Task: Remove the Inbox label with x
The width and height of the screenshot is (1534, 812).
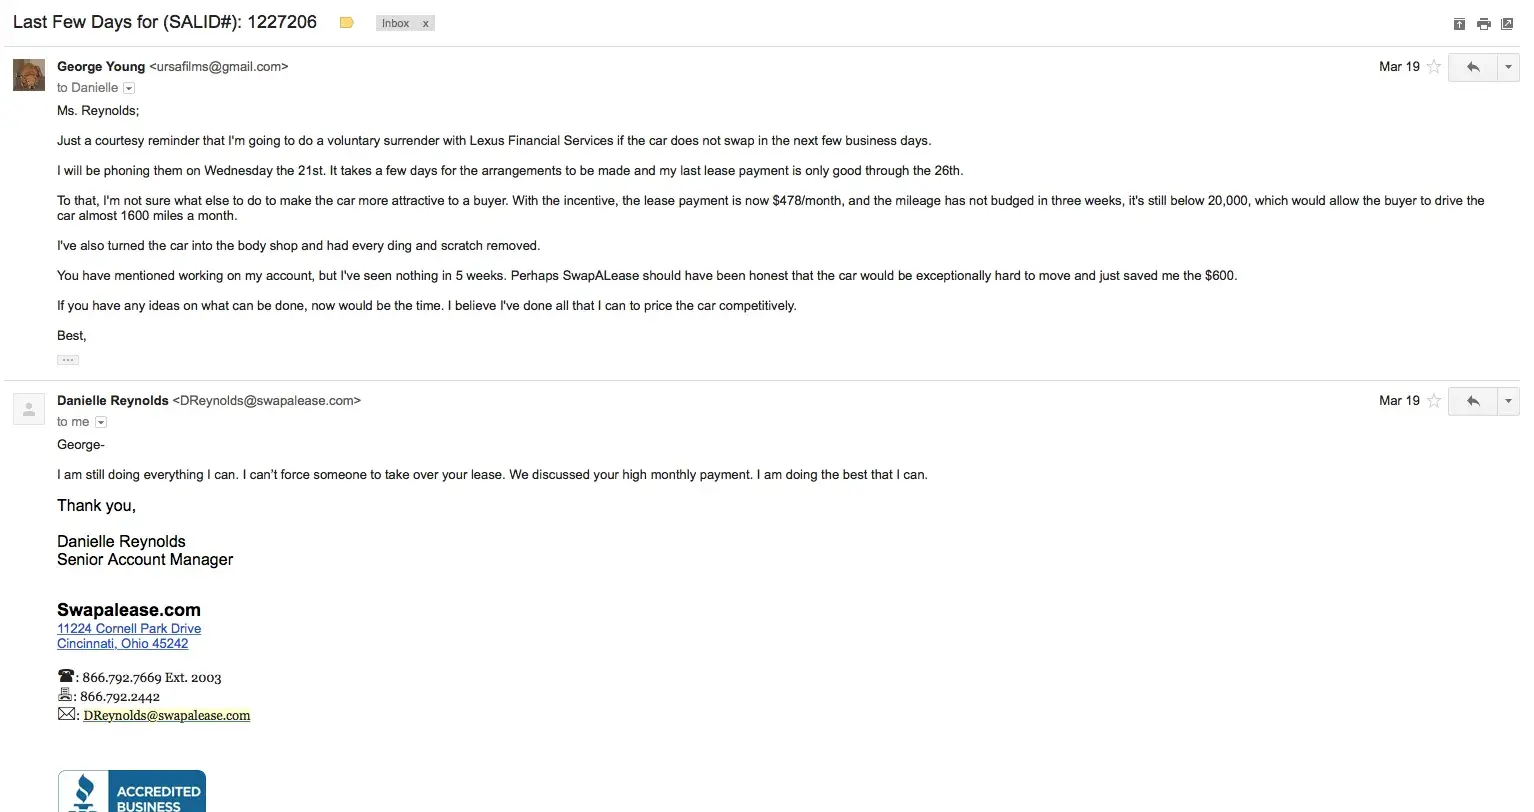Action: (425, 23)
